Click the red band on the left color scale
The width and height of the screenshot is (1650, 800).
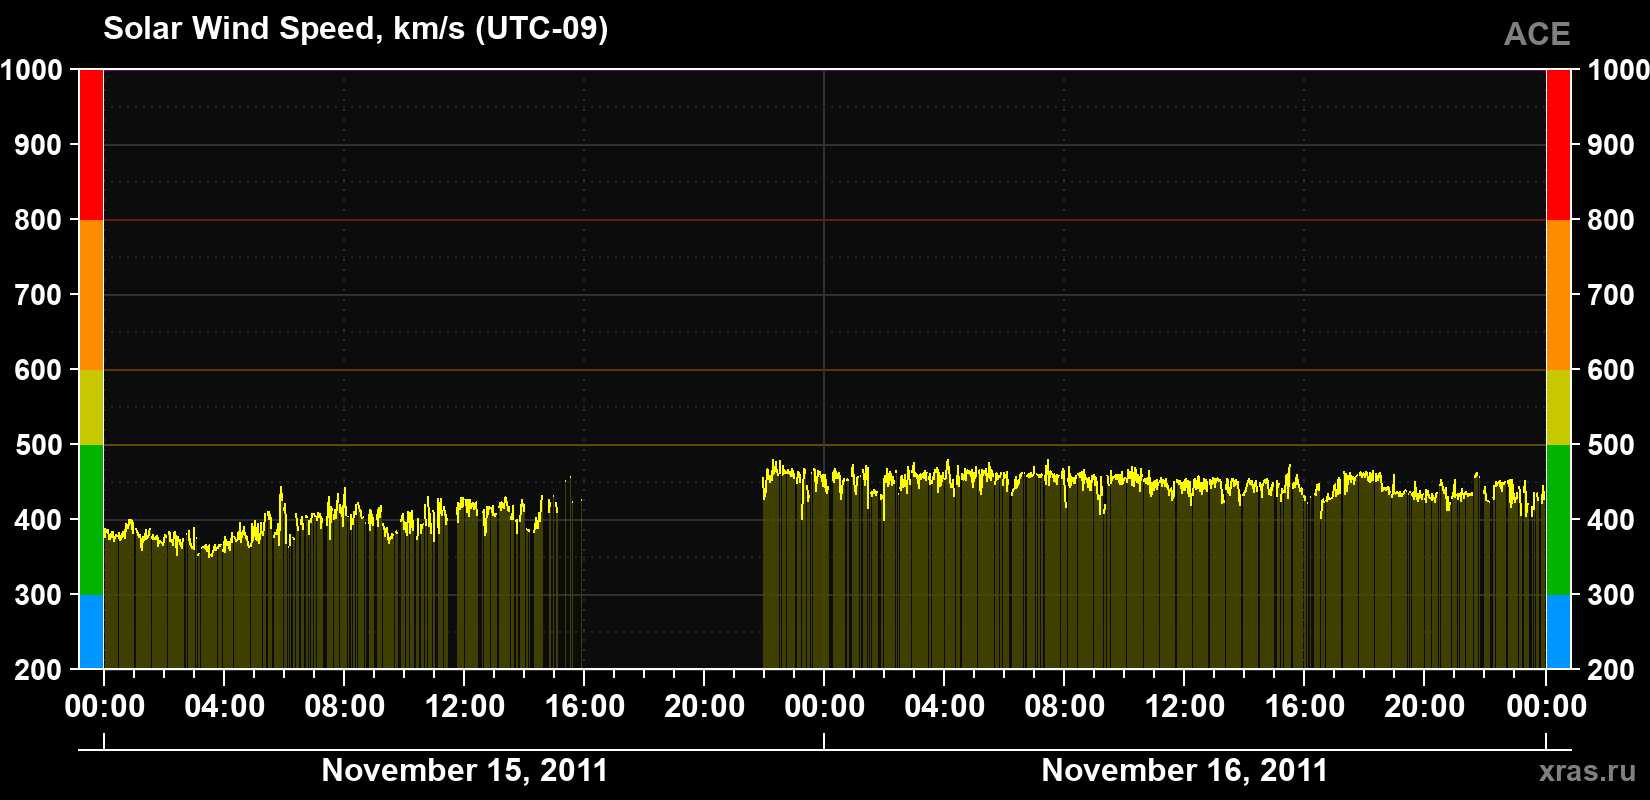[91, 145]
